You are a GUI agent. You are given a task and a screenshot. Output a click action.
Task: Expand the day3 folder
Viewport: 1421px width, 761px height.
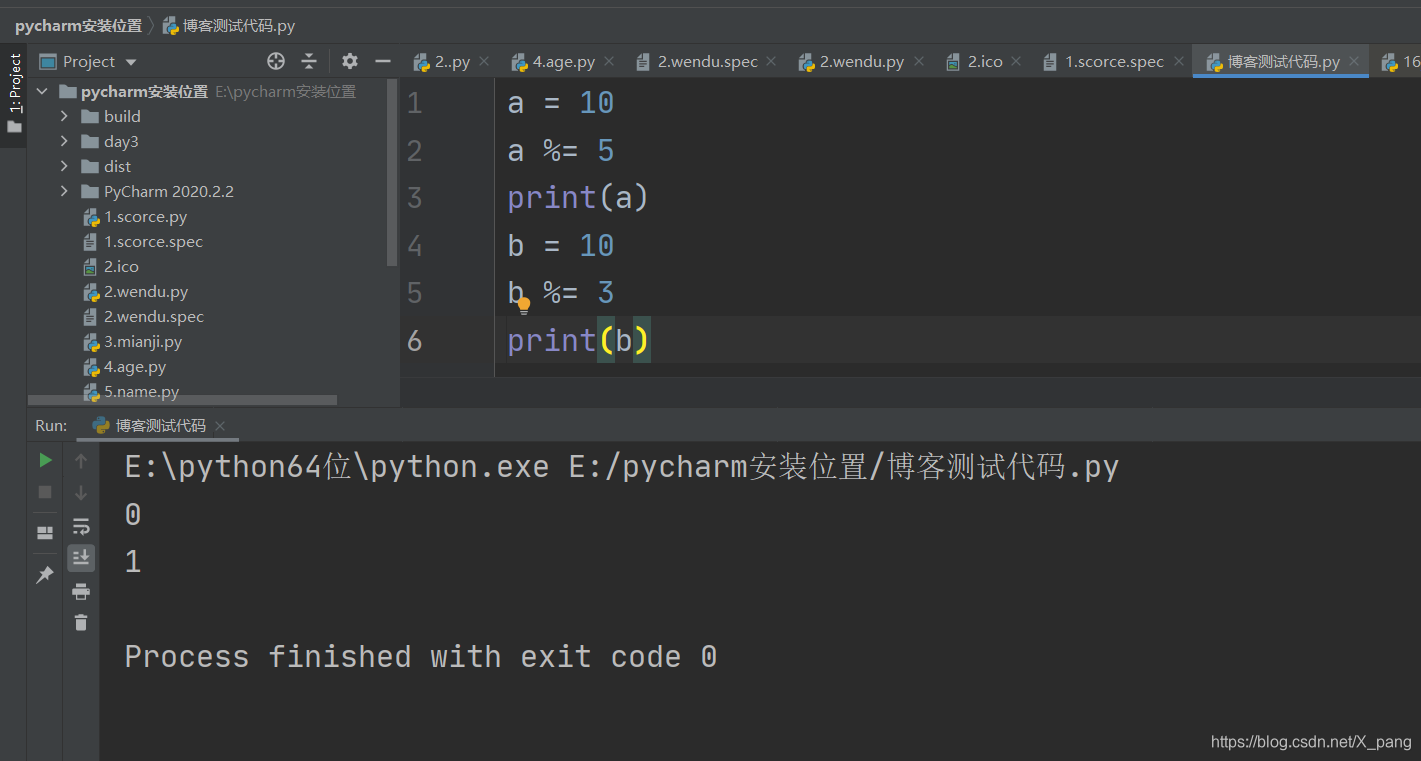click(x=65, y=141)
